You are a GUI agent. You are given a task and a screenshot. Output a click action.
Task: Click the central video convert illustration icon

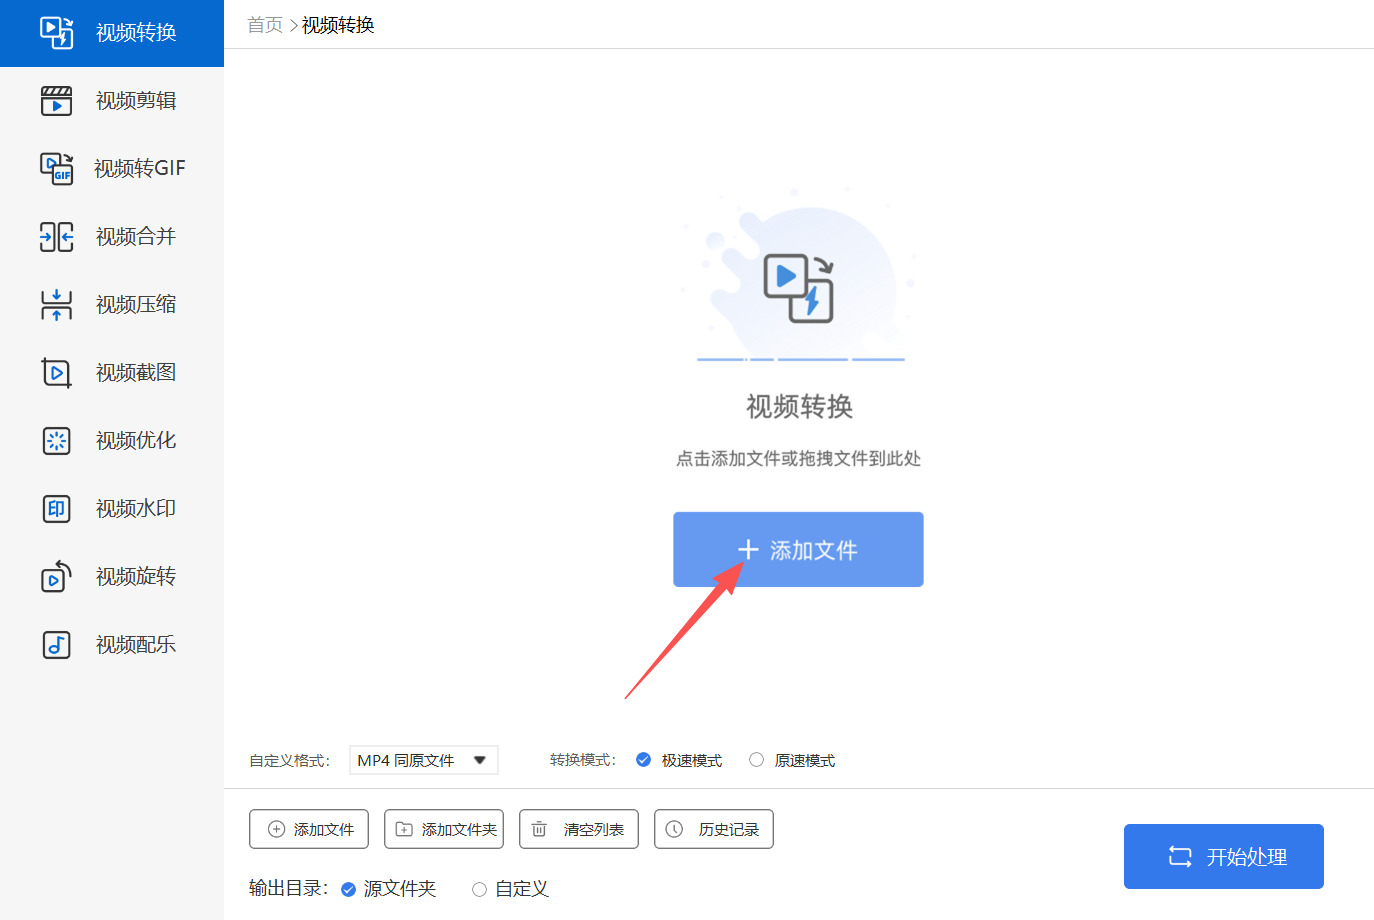pos(799,288)
